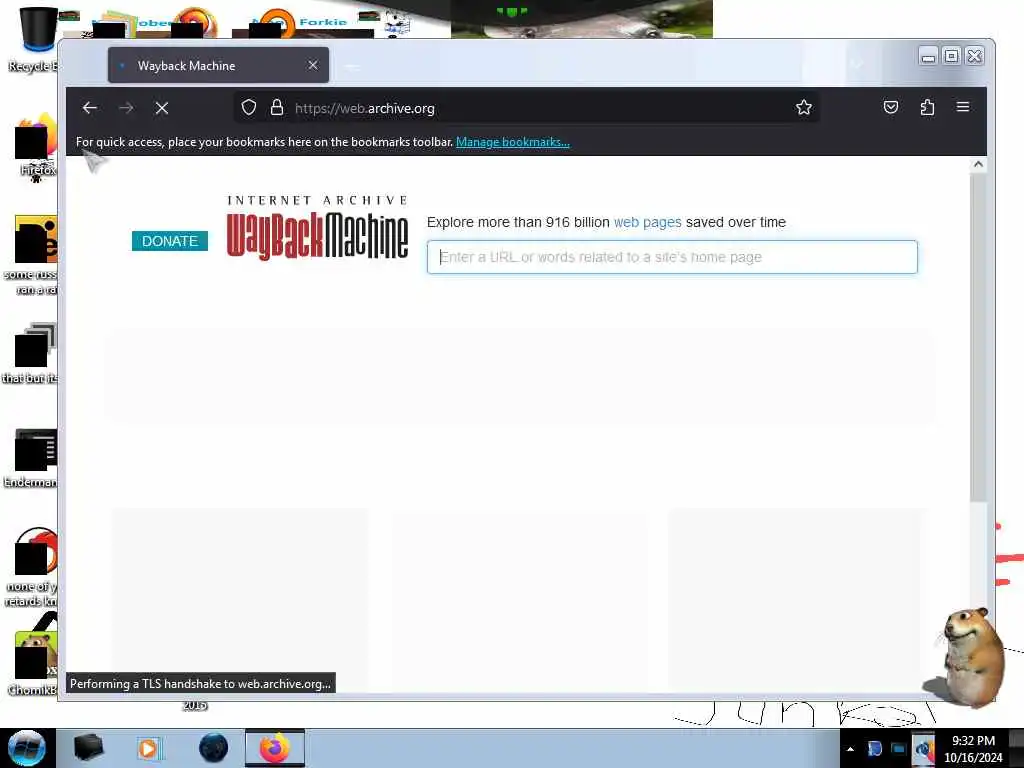Image resolution: width=1024 pixels, height=768 pixels.
Task: Click the scrollbar up arrow
Action: [x=978, y=165]
